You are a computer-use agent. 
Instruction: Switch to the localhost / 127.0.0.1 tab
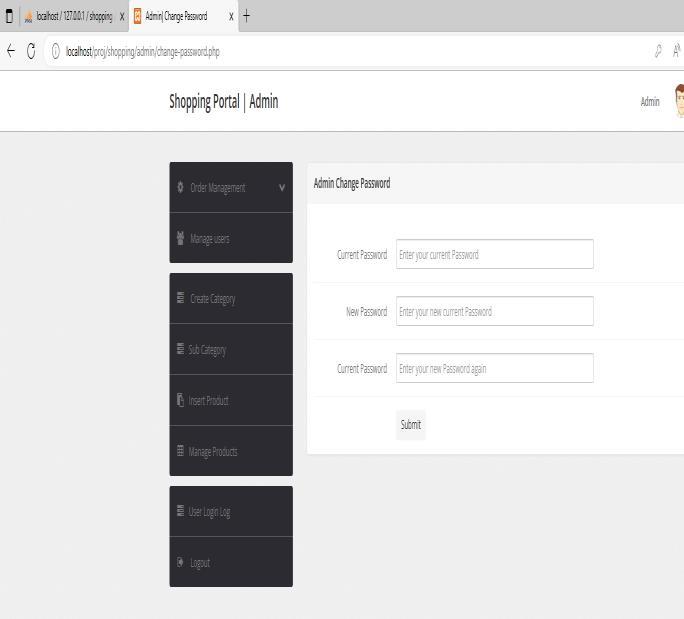click(x=74, y=17)
